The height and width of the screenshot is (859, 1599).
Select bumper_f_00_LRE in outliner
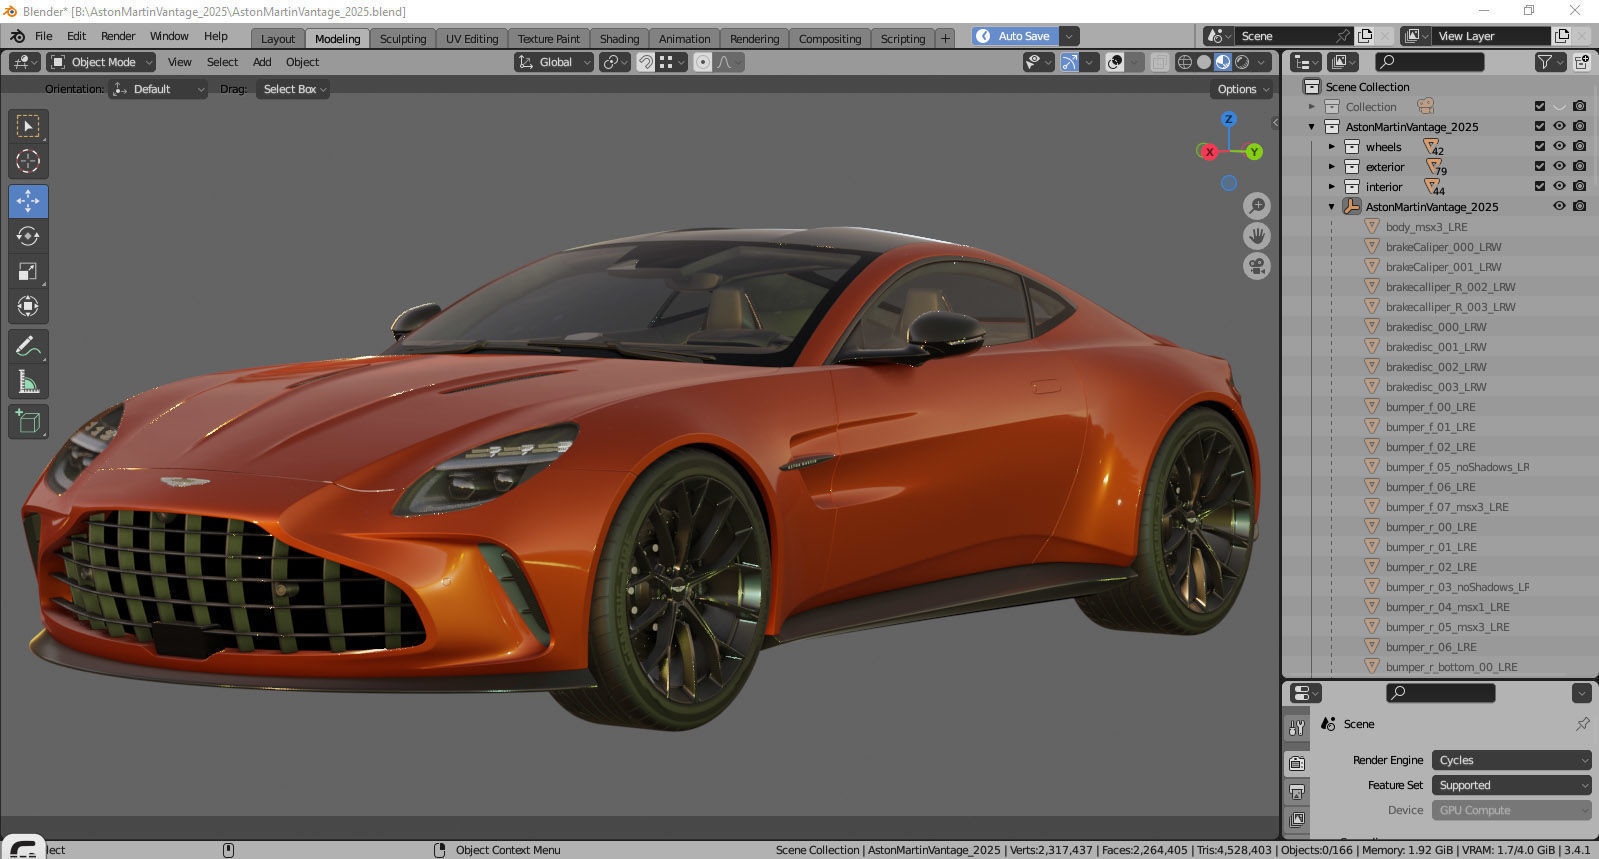[x=1430, y=407]
